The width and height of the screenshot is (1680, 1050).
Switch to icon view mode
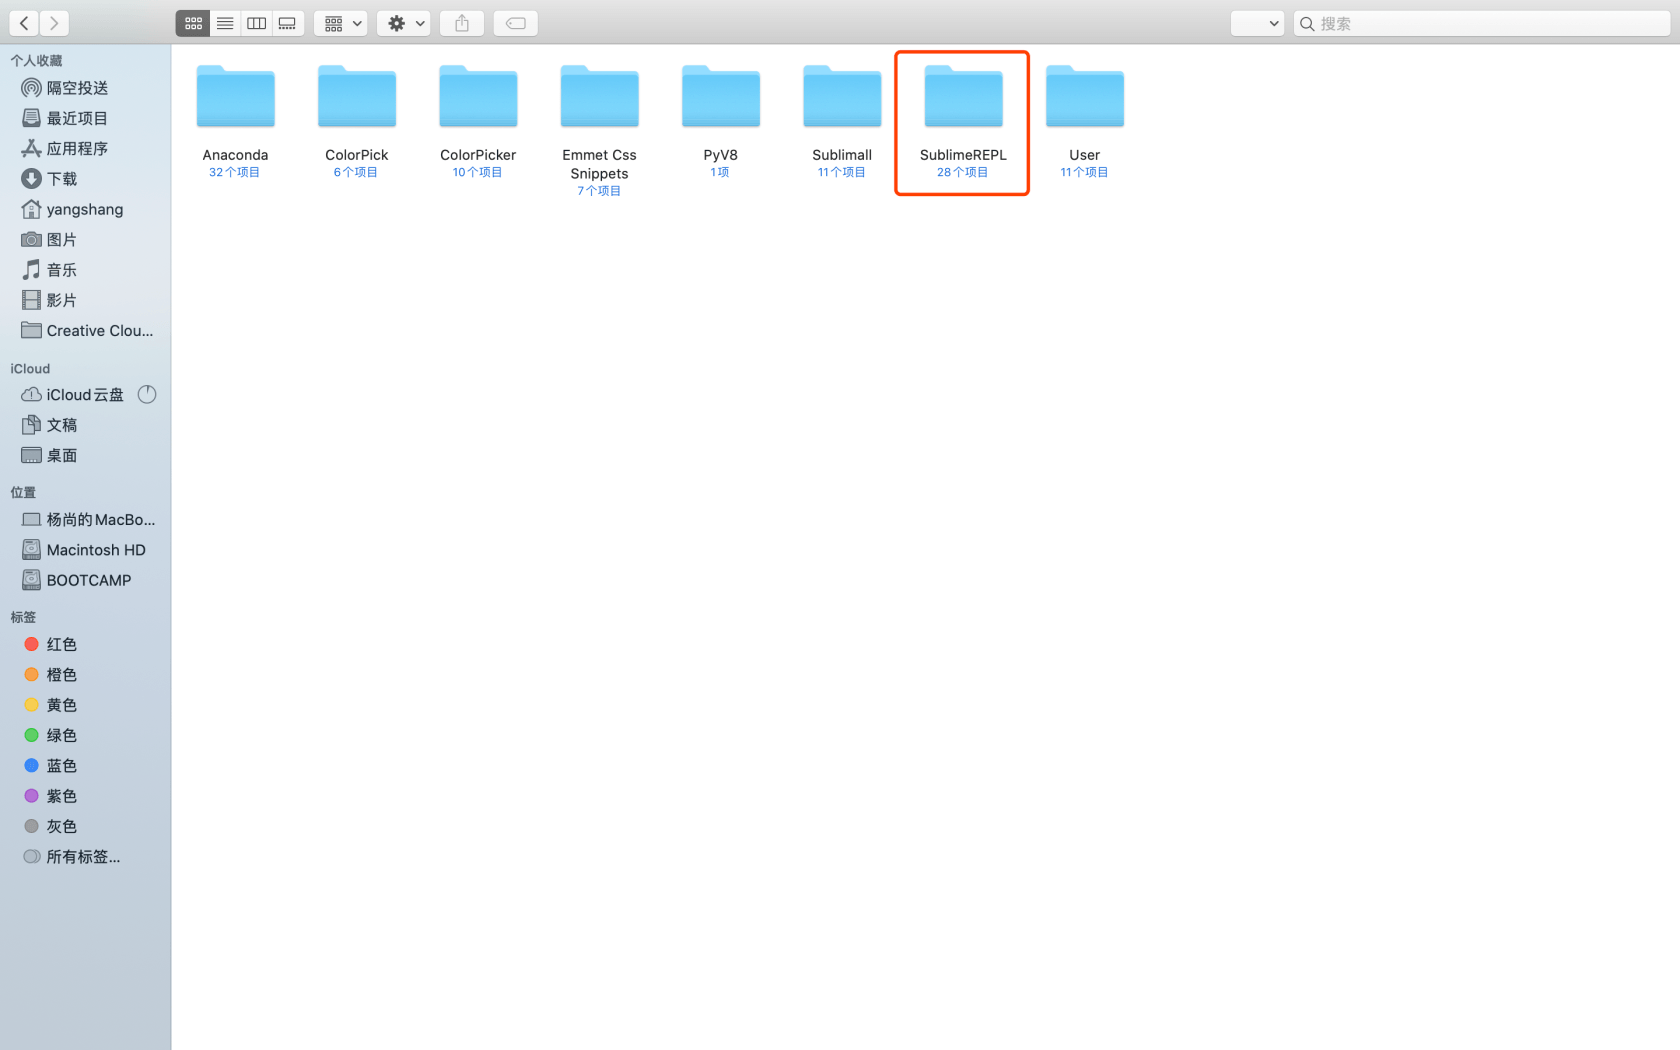[x=193, y=23]
